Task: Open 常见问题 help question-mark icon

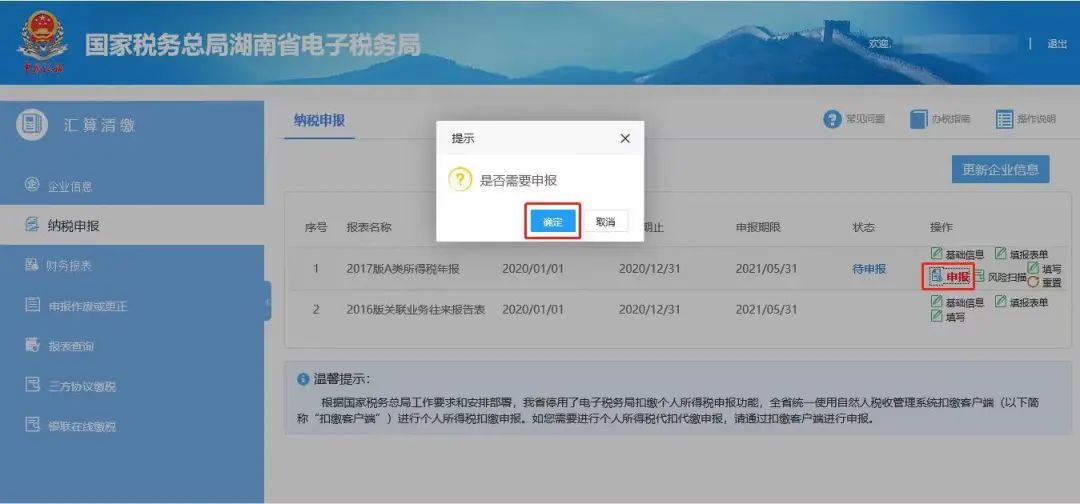Action: pos(833,119)
